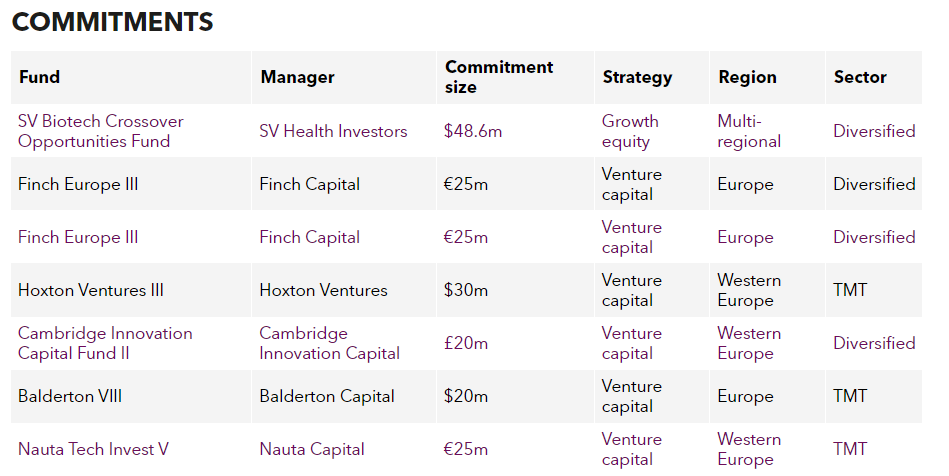The height and width of the screenshot is (476, 949).
Task: Click the Nauta Capital manager name
Action: [312, 449]
